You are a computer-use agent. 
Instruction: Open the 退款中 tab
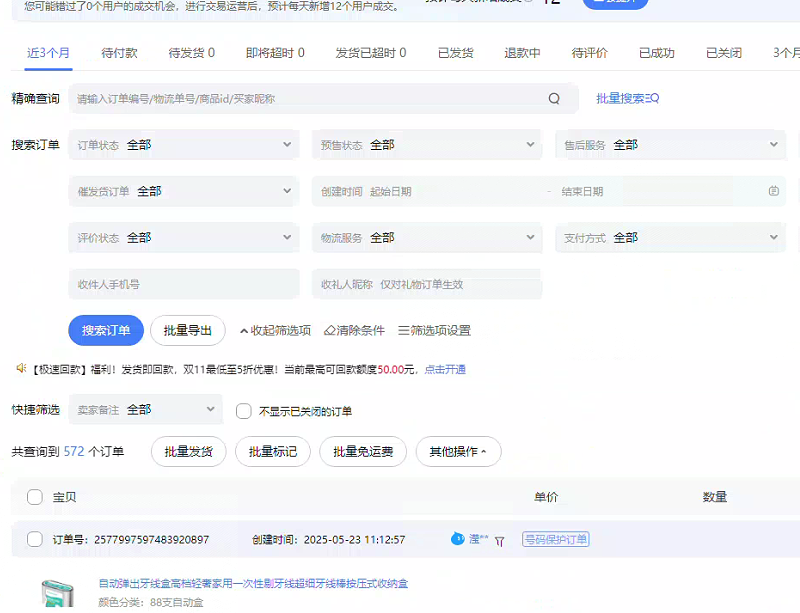click(x=522, y=53)
